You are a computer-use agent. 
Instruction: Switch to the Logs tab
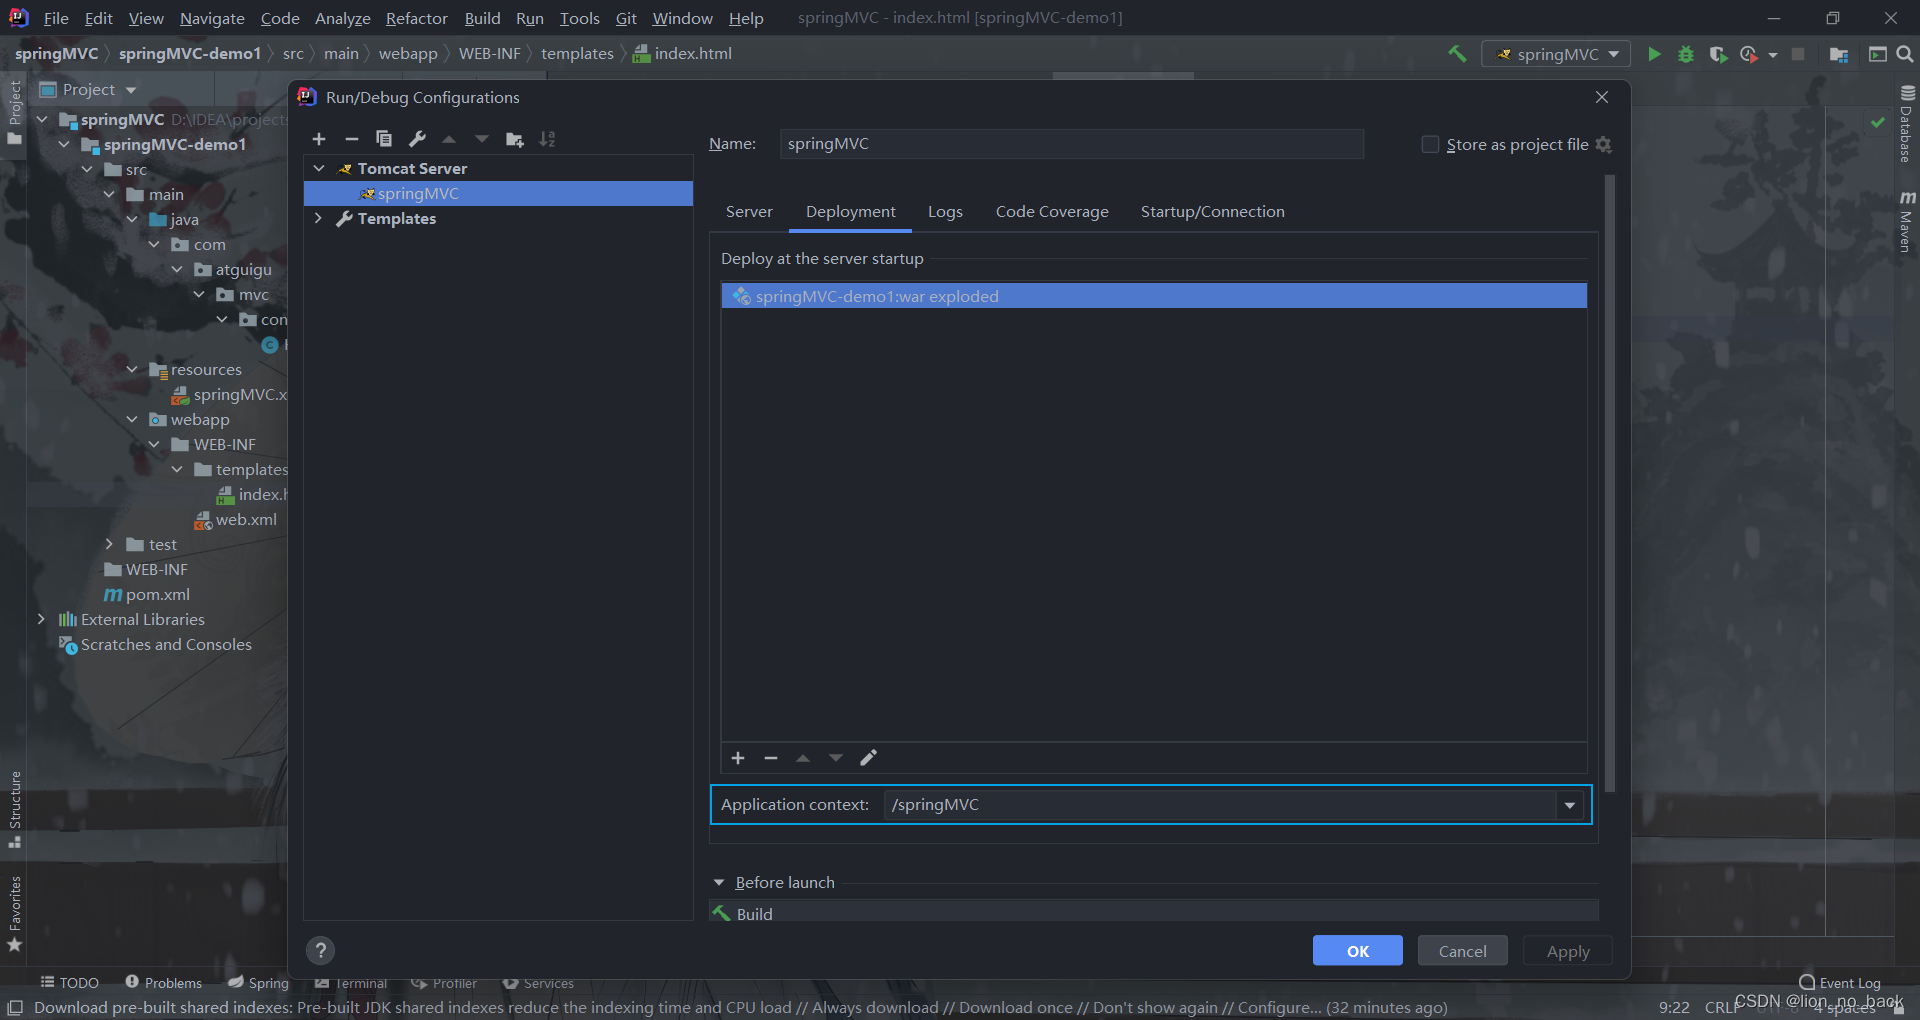945,212
